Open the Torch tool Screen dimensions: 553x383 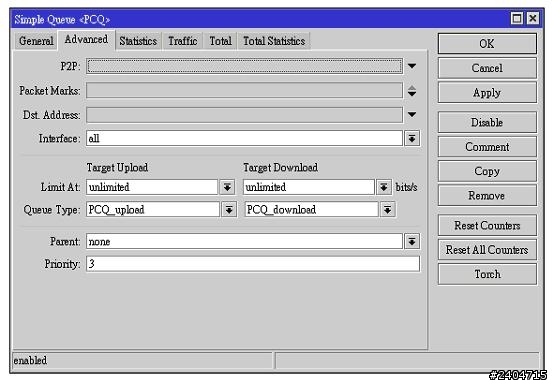pyautogui.click(x=487, y=274)
